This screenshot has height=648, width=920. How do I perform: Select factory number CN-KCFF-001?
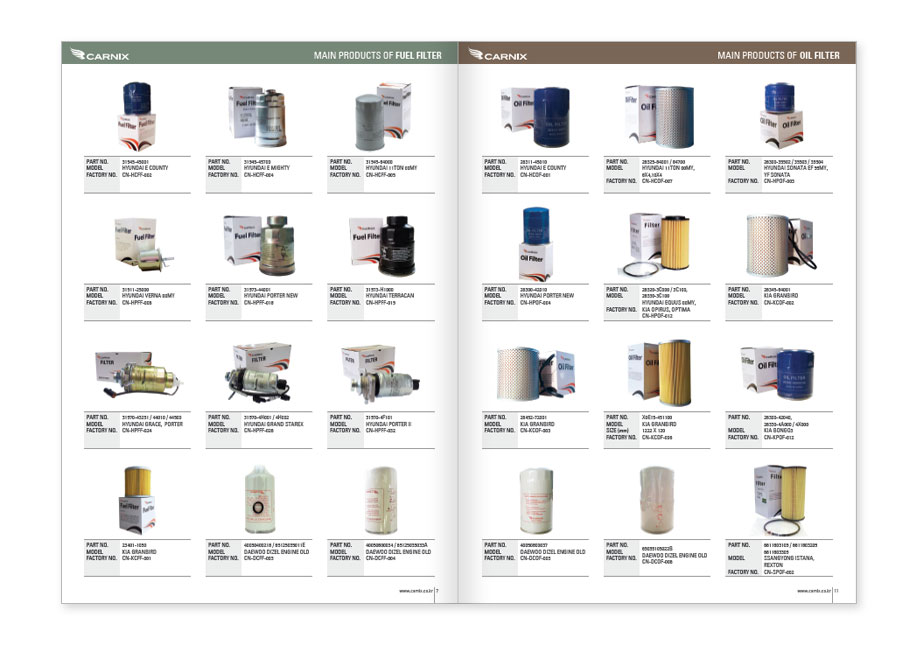pos(136,558)
